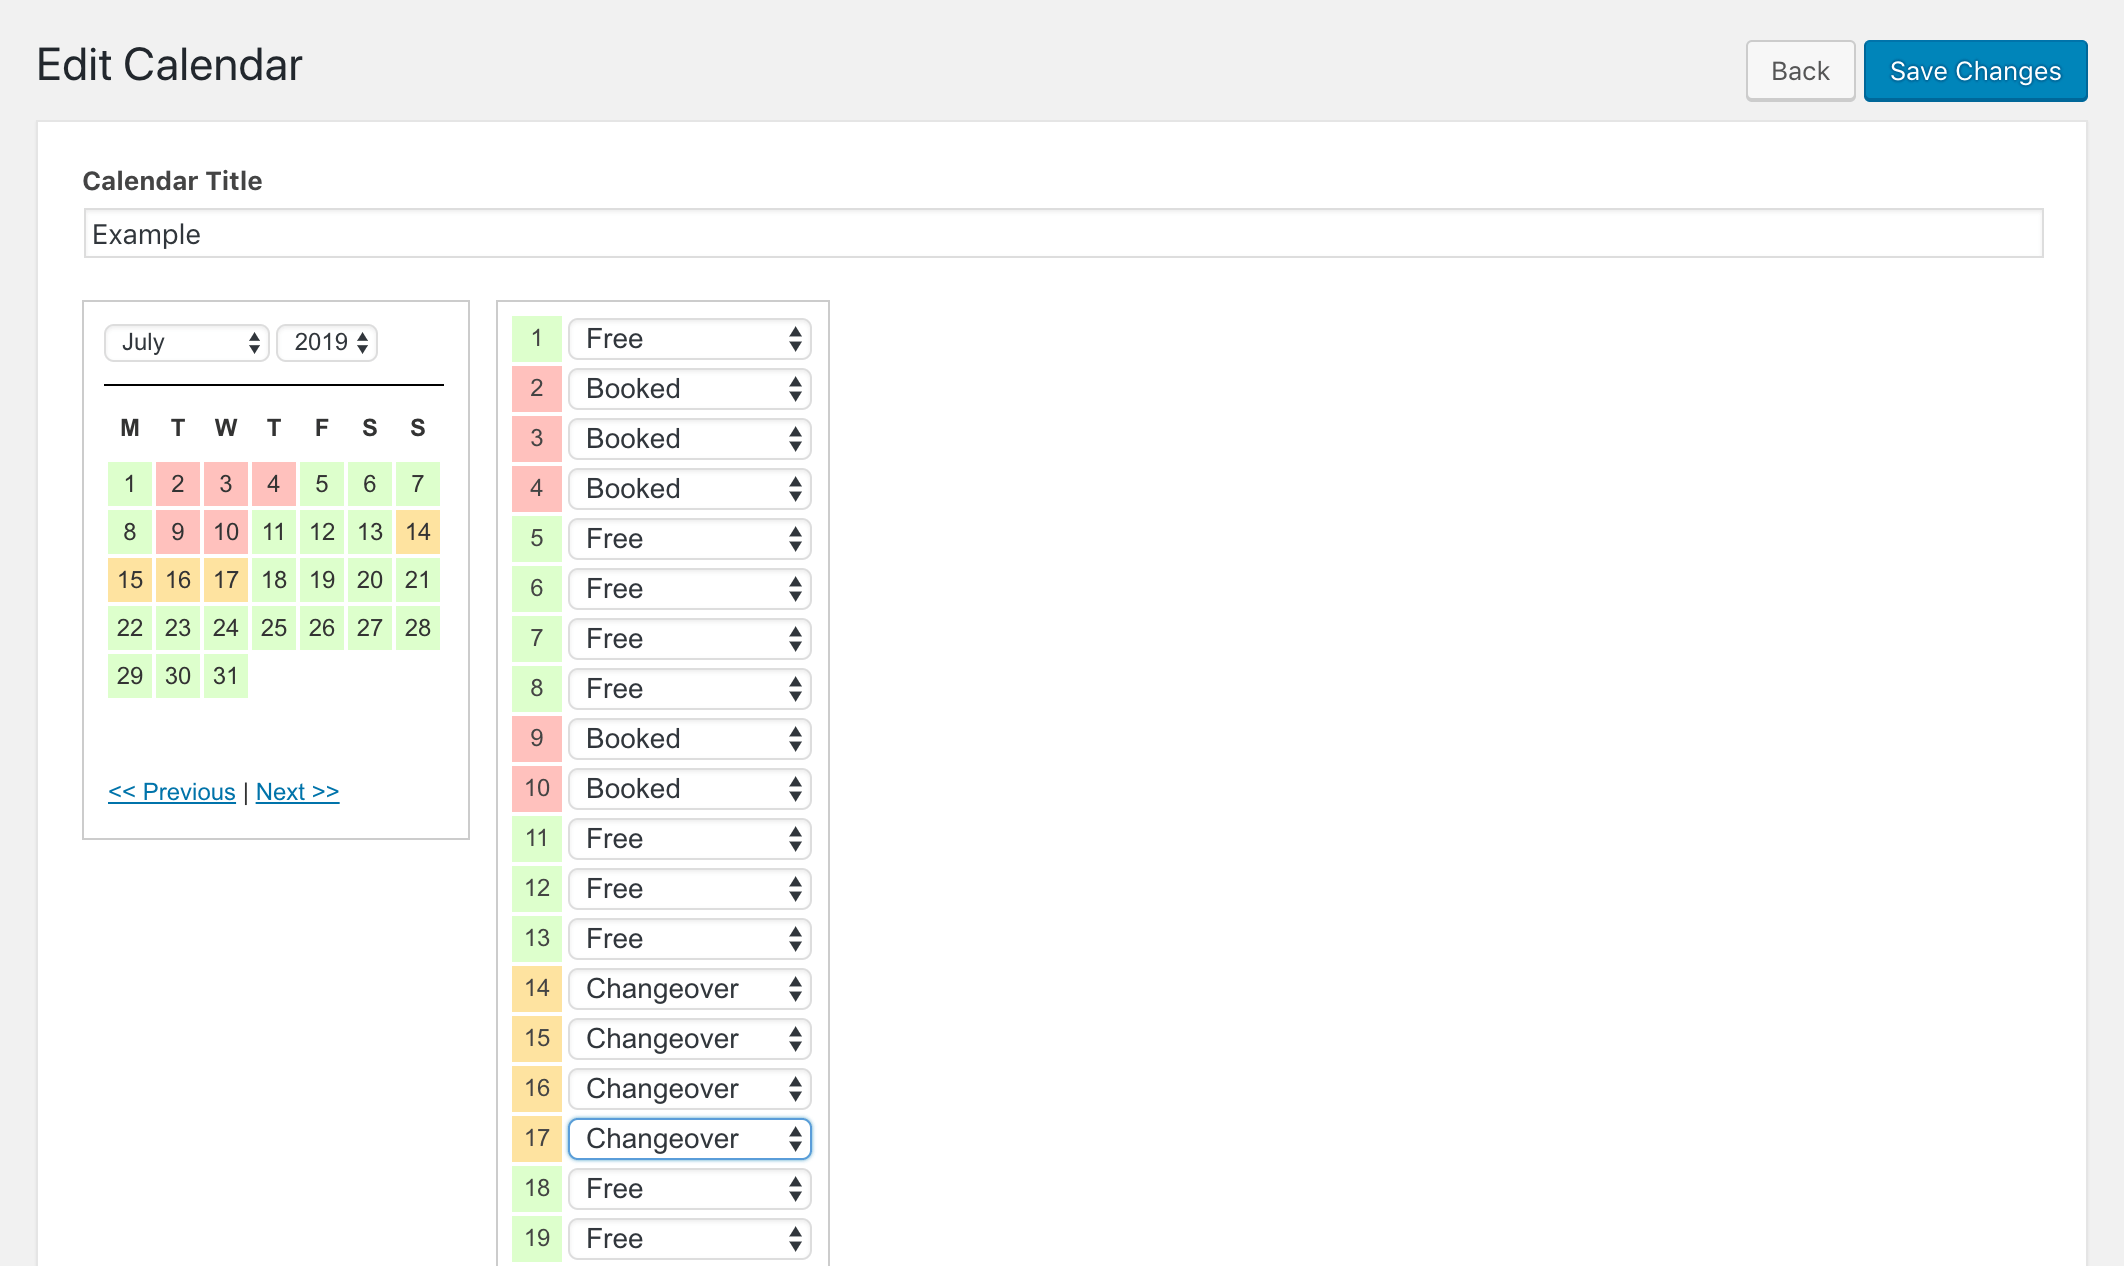Click the Previous month link

171,791
